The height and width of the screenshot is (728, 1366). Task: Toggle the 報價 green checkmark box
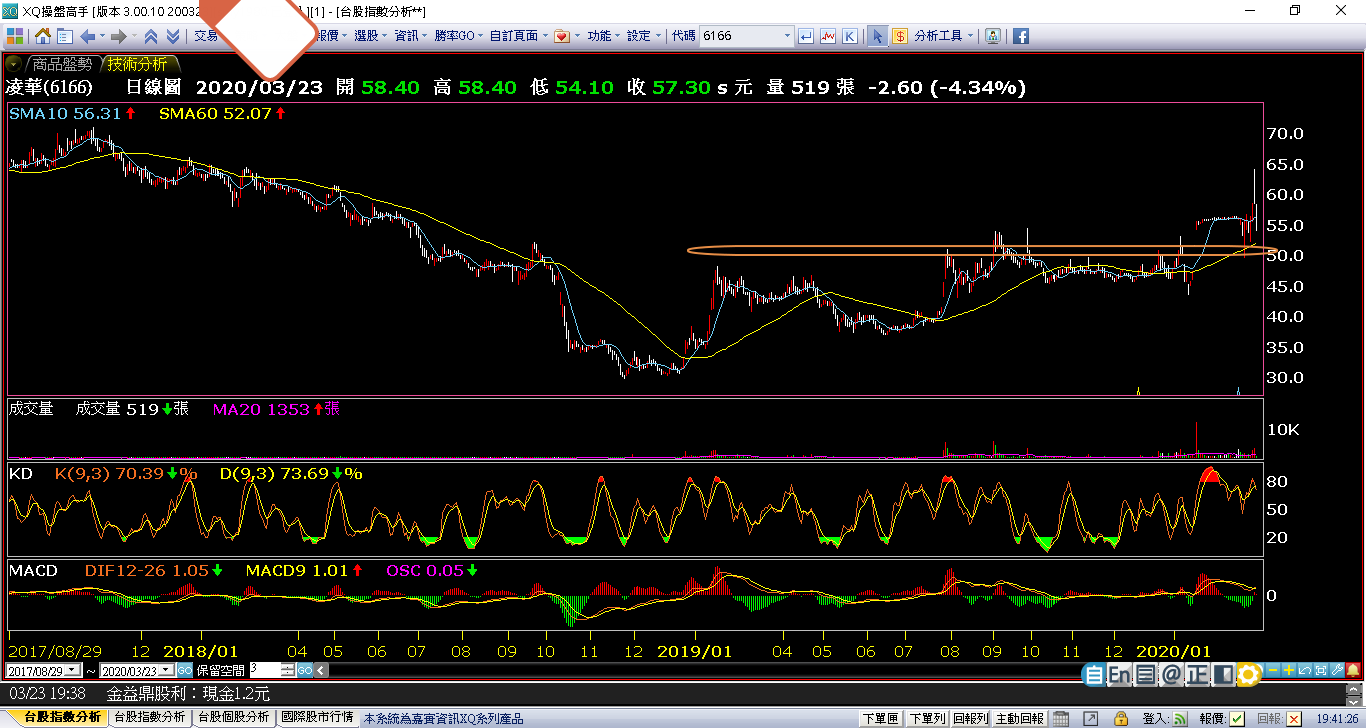(x=1237, y=719)
